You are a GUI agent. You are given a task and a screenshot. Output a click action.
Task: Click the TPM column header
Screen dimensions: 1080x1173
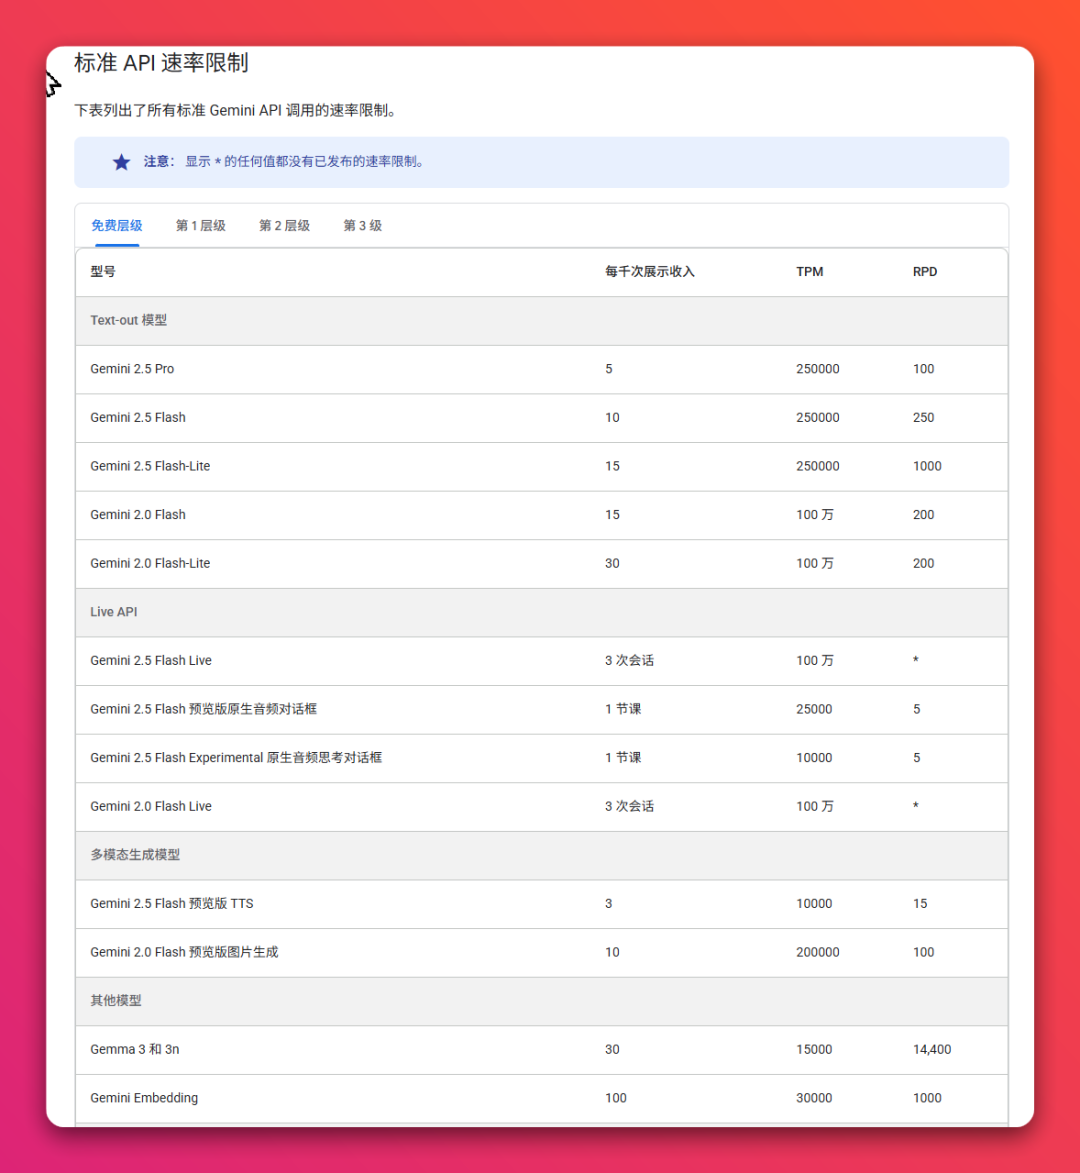[809, 272]
